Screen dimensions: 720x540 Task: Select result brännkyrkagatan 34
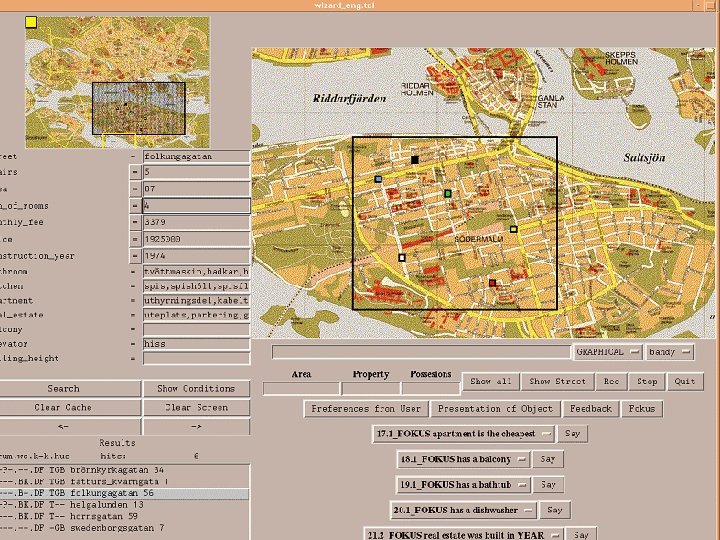(x=124, y=470)
